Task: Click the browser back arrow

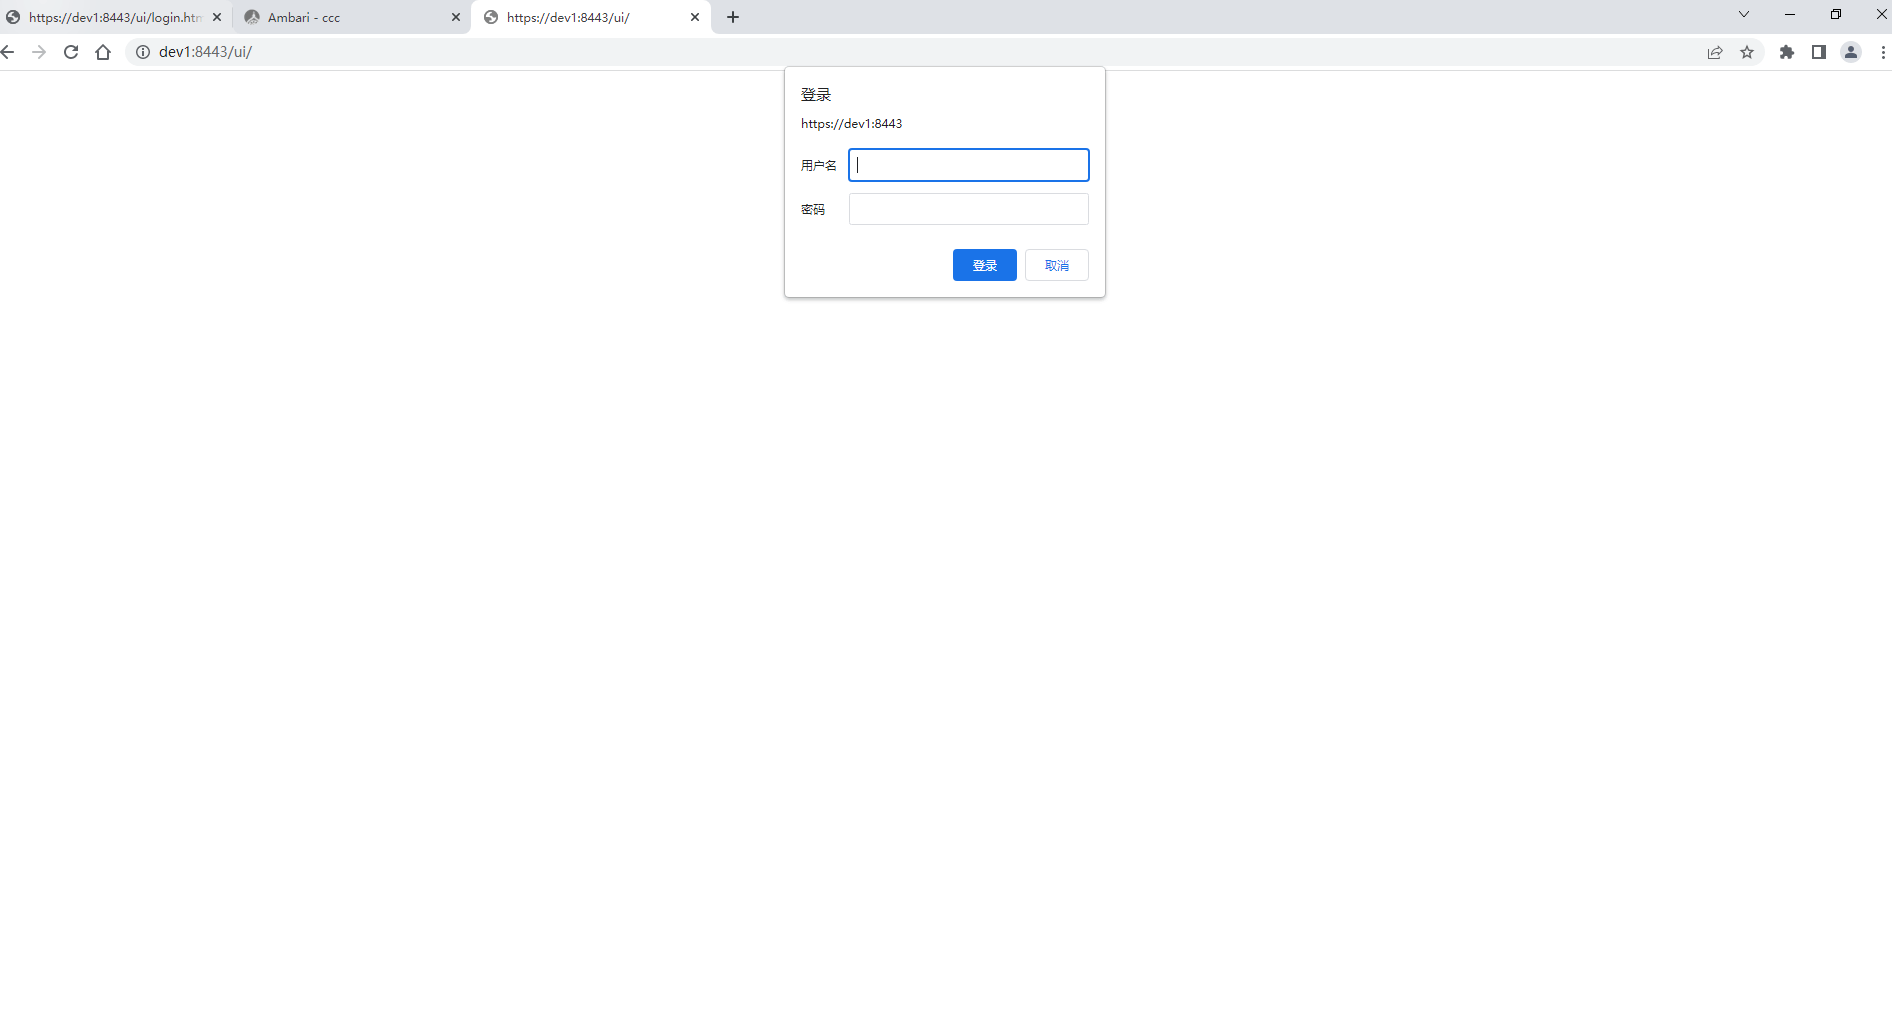Action: point(8,52)
